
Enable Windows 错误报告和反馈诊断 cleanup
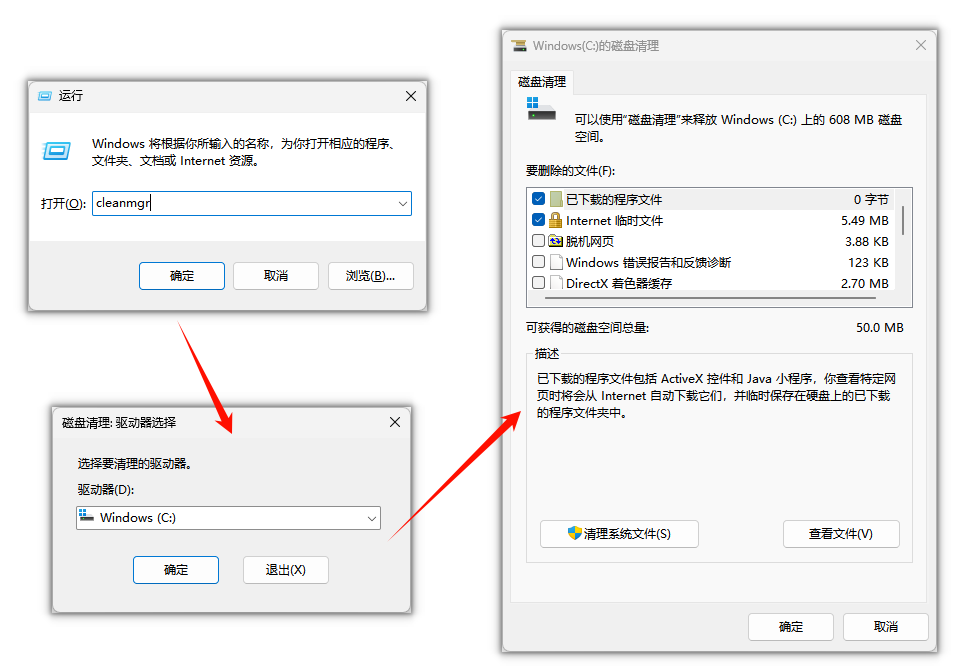538,261
